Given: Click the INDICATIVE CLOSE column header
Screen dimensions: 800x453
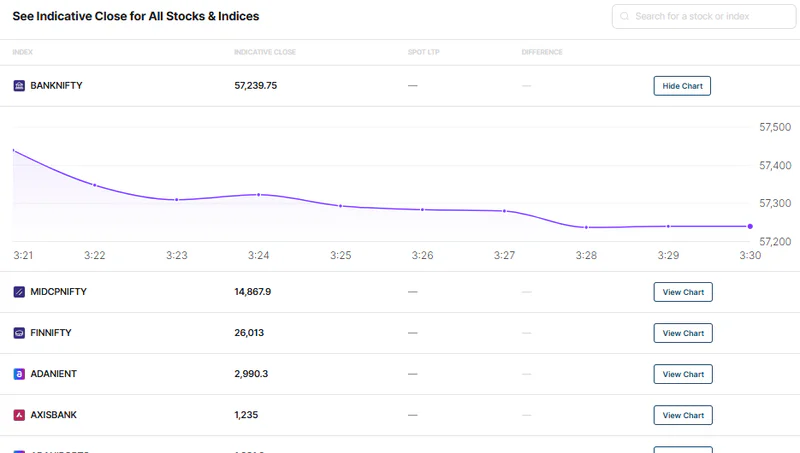Looking at the screenshot, I should [265, 52].
